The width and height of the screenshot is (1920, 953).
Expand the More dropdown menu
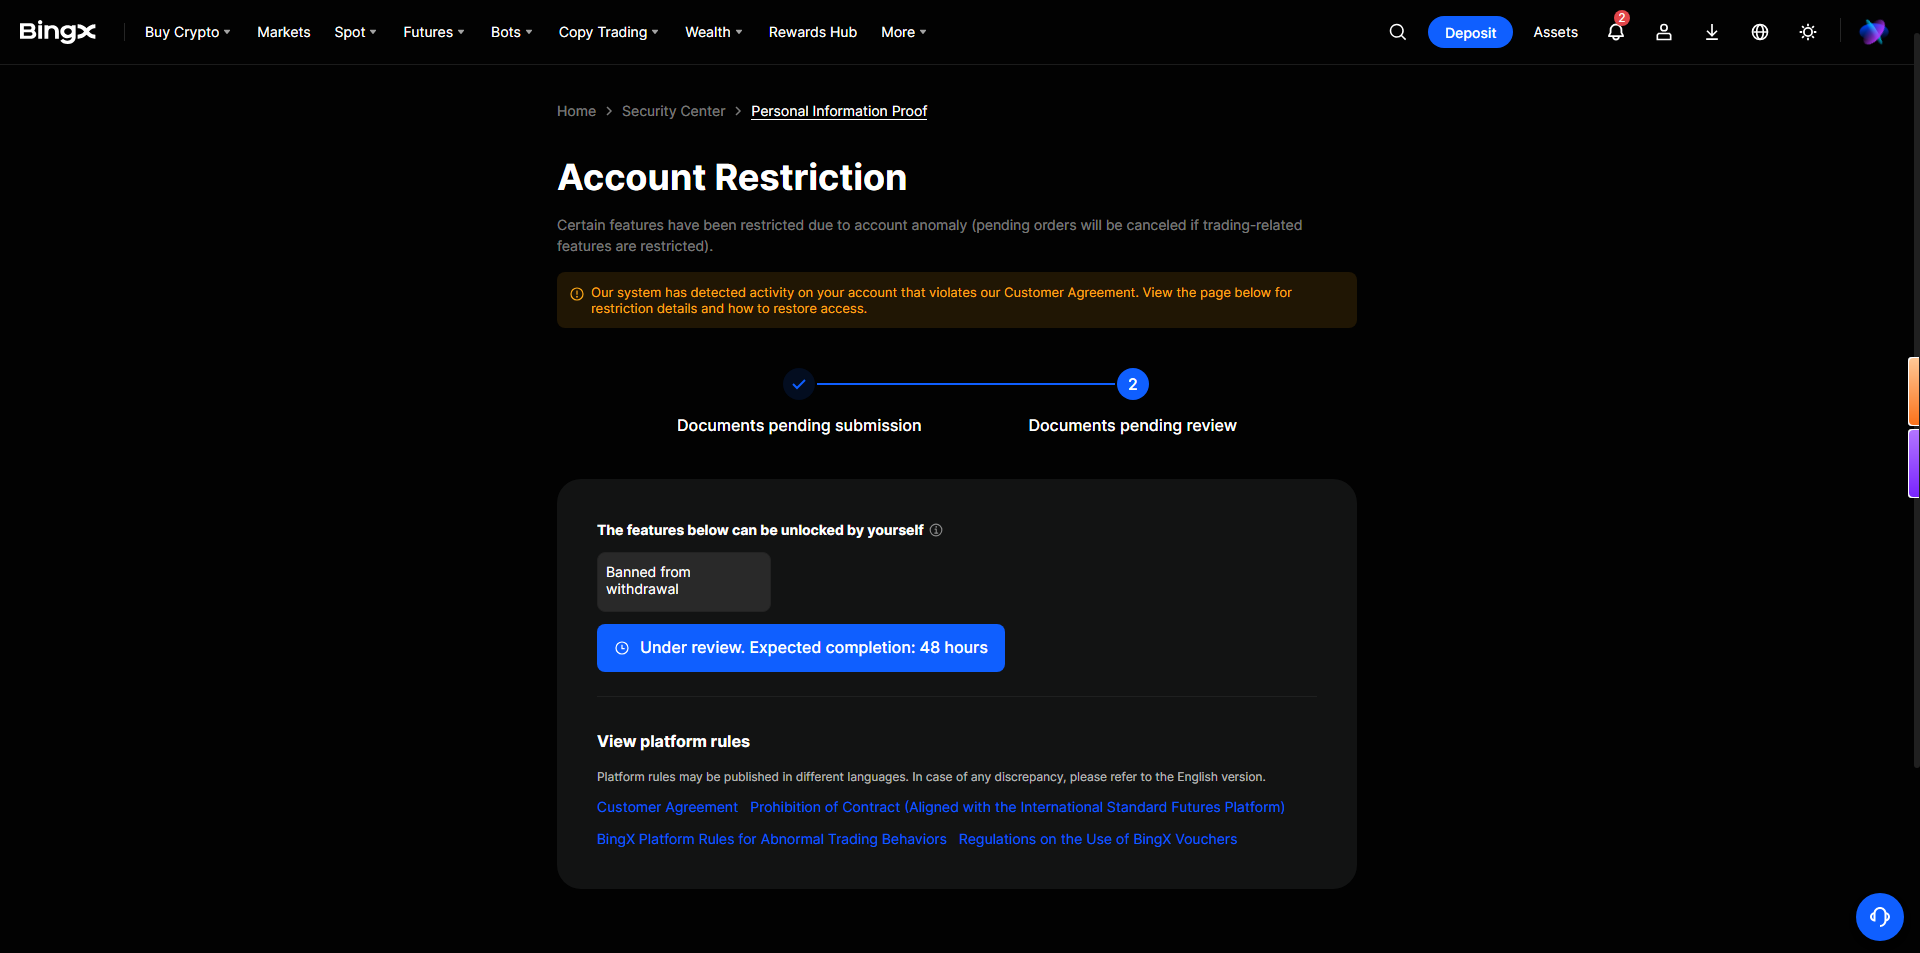tap(904, 32)
